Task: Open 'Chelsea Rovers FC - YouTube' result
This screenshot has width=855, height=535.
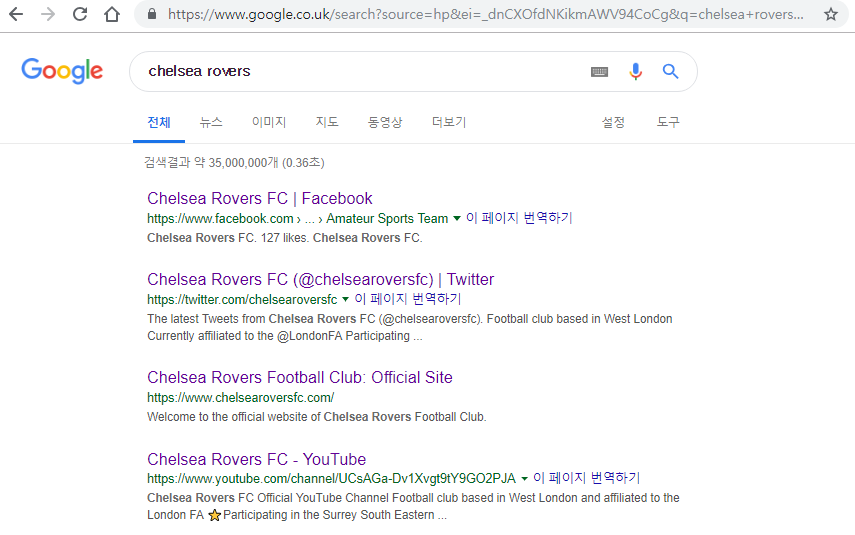Action: pos(256,459)
